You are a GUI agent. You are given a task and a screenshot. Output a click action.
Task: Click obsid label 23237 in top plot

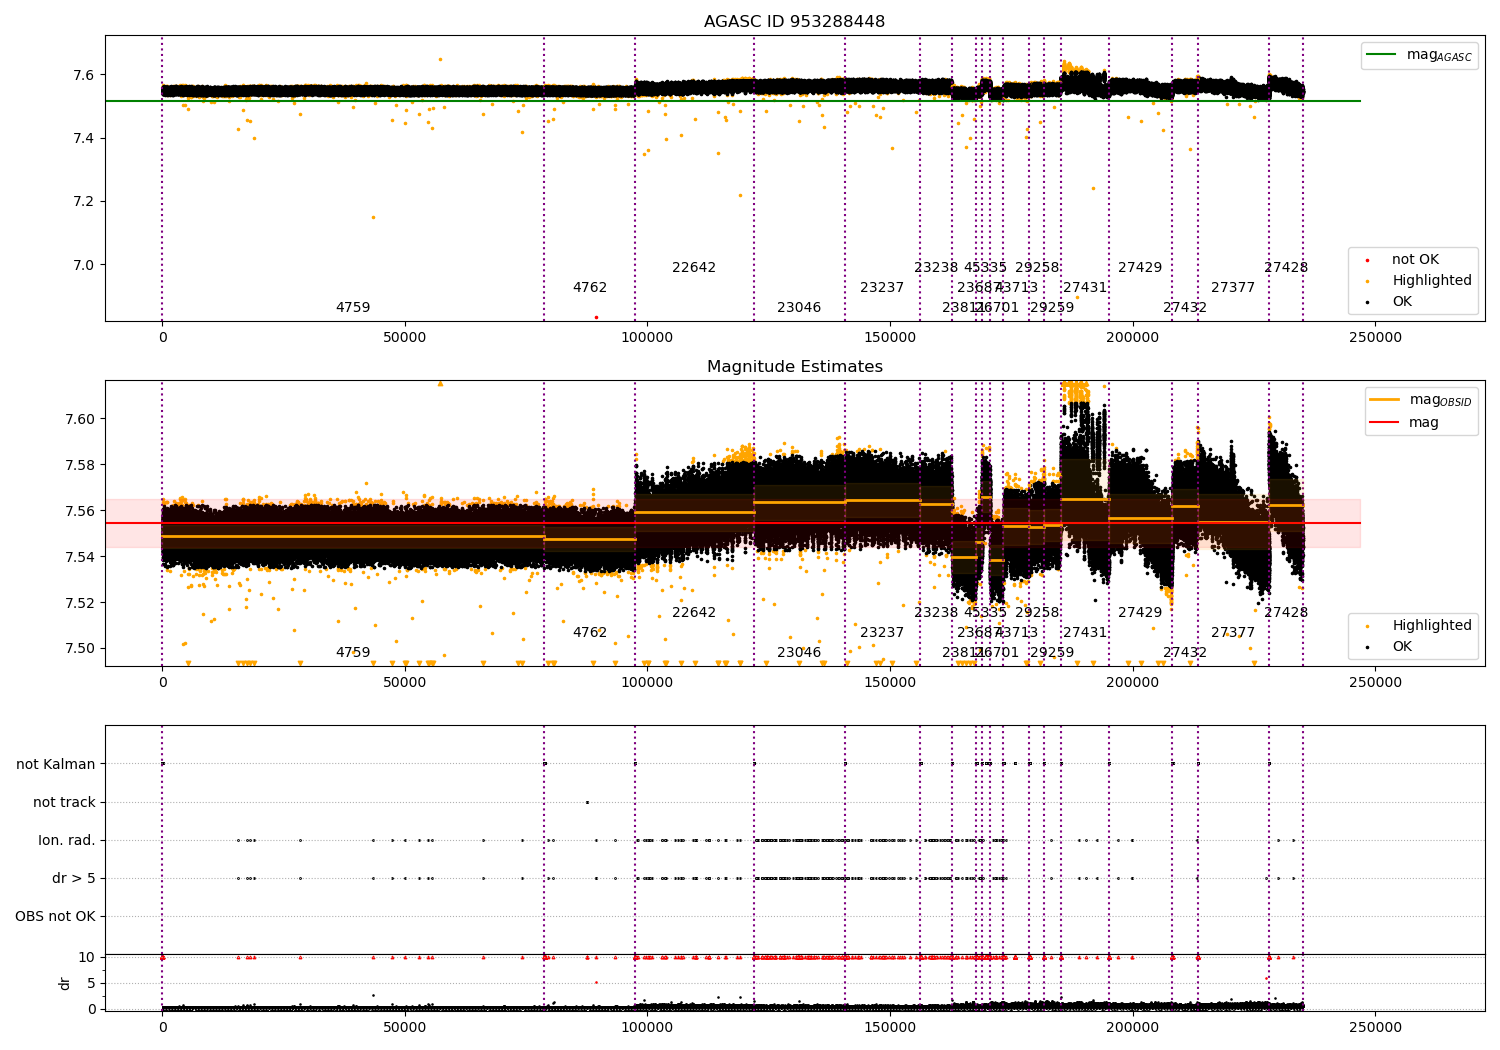(x=882, y=288)
